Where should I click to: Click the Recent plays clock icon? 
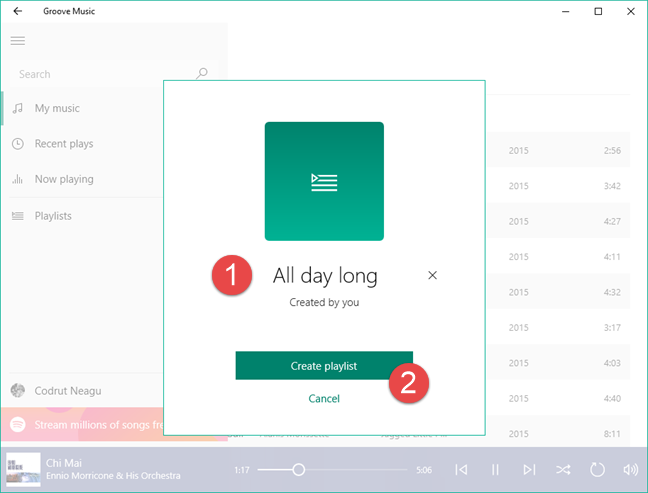17,144
